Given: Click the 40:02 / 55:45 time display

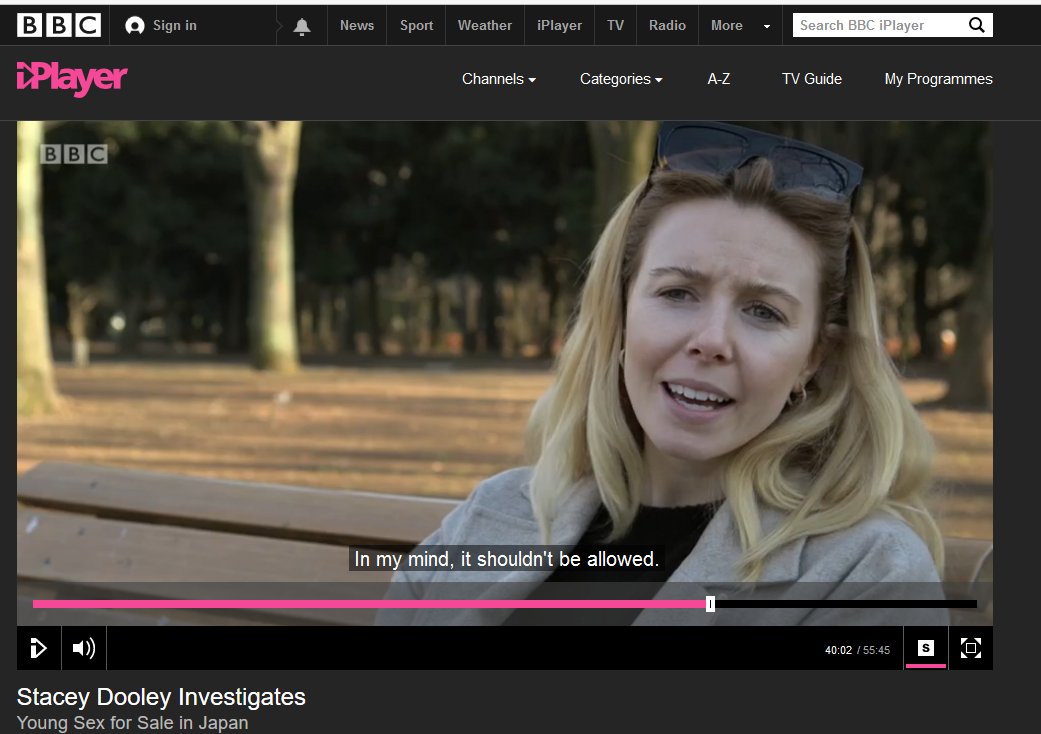Looking at the screenshot, I should coord(857,650).
